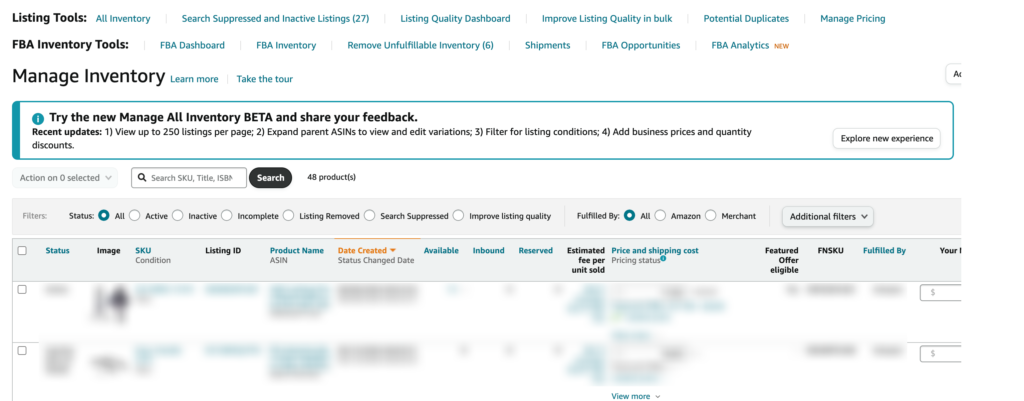Click Explore new experience button
The width and height of the screenshot is (1024, 401).
coord(886,138)
